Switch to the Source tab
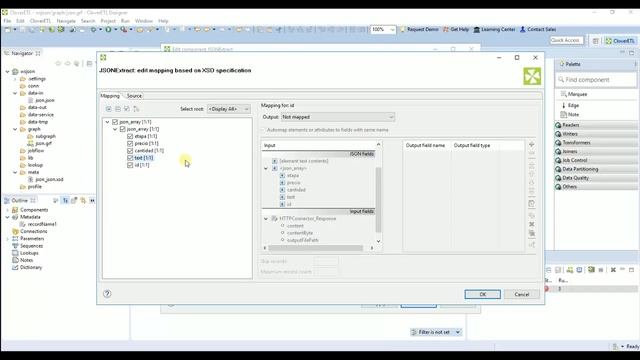 134,96
